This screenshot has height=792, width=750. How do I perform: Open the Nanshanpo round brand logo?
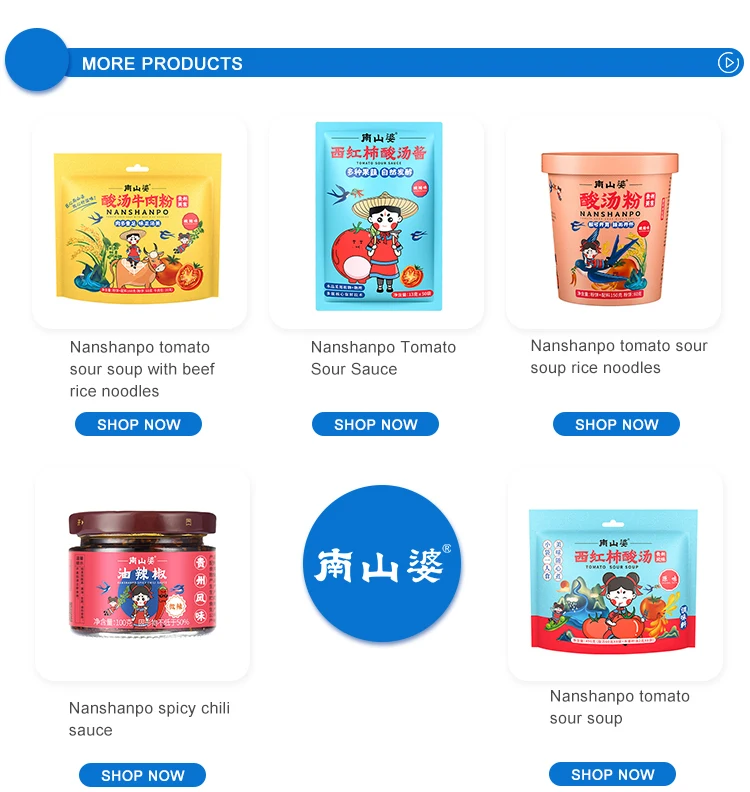381,563
